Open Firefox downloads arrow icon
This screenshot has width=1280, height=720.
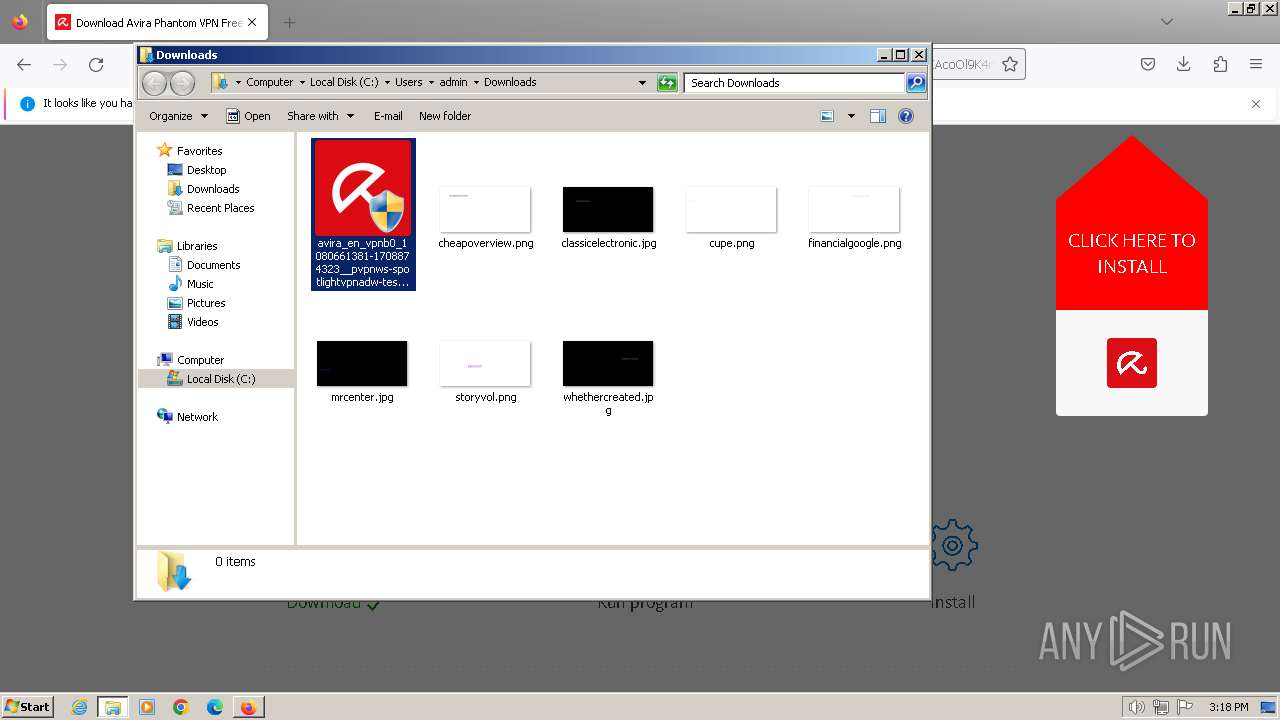coord(1184,65)
